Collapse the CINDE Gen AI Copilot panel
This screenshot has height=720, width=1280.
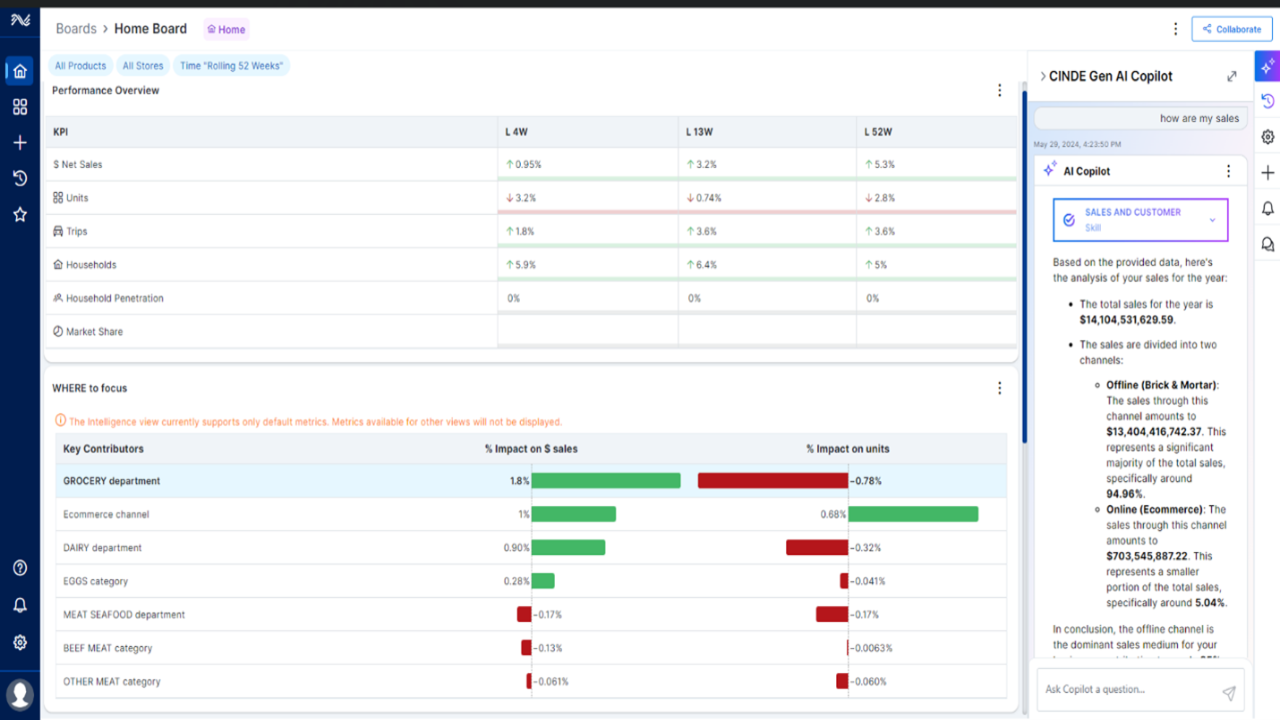click(x=1043, y=76)
